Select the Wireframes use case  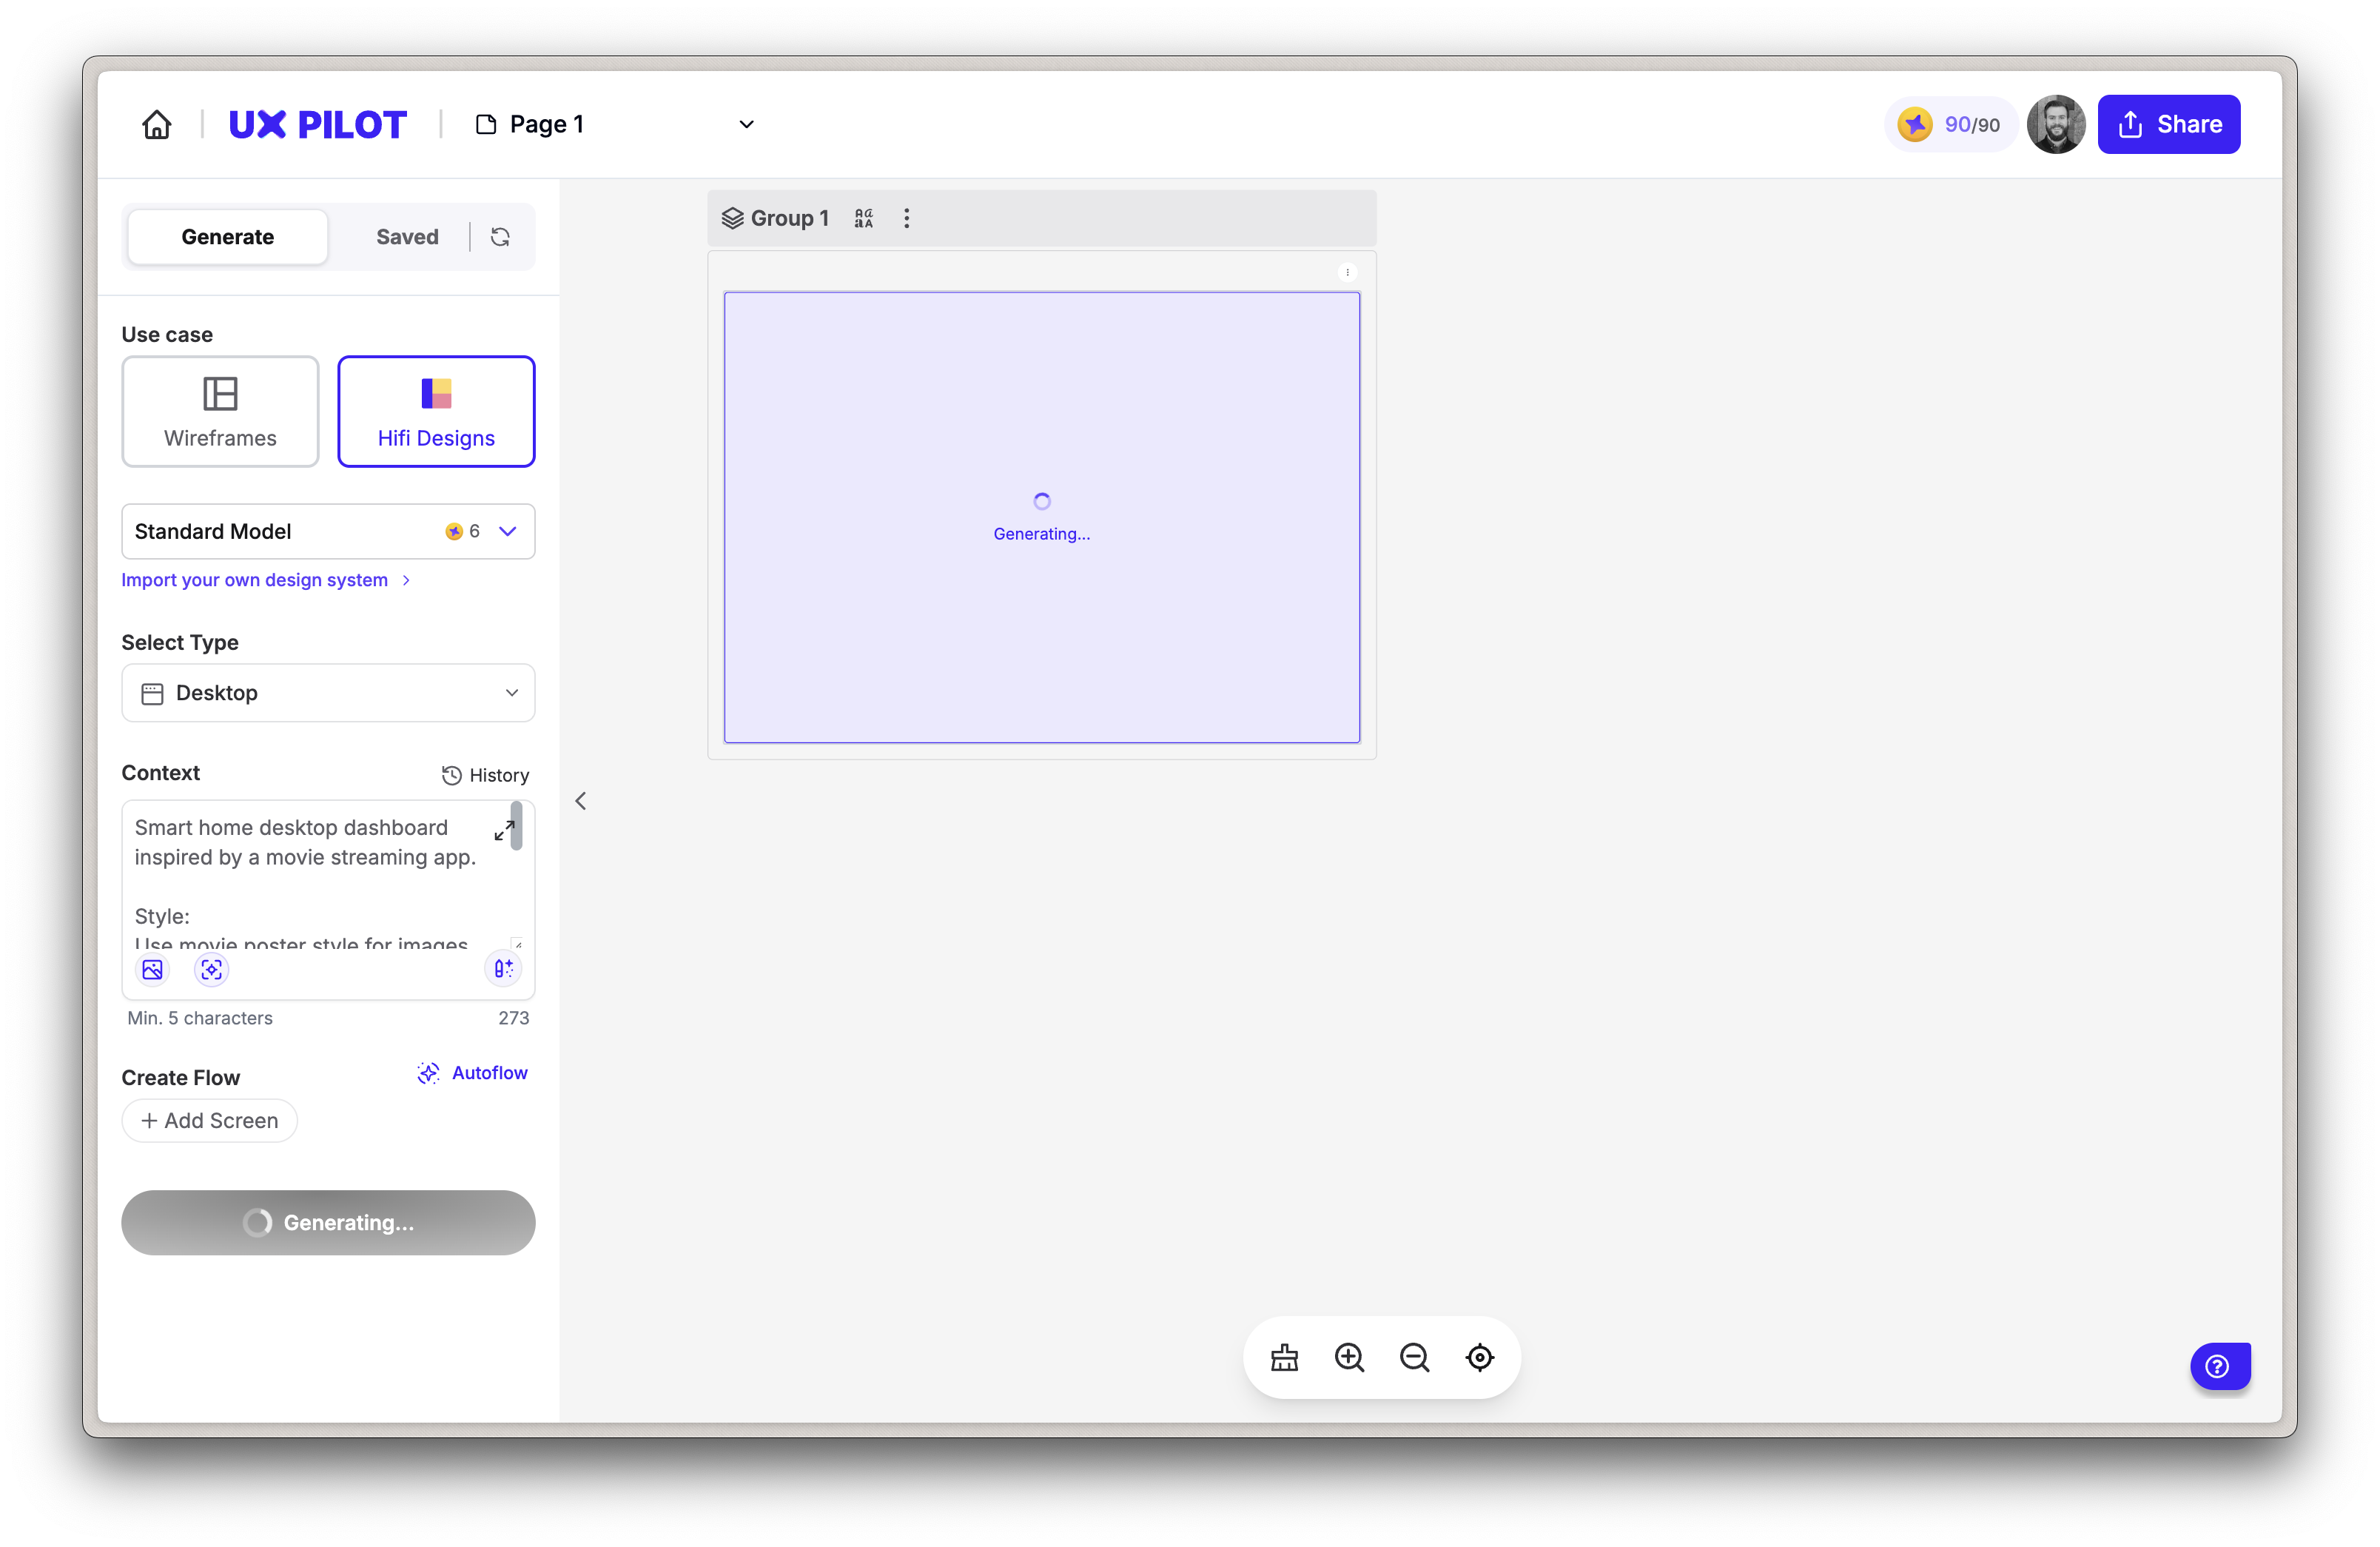[220, 411]
